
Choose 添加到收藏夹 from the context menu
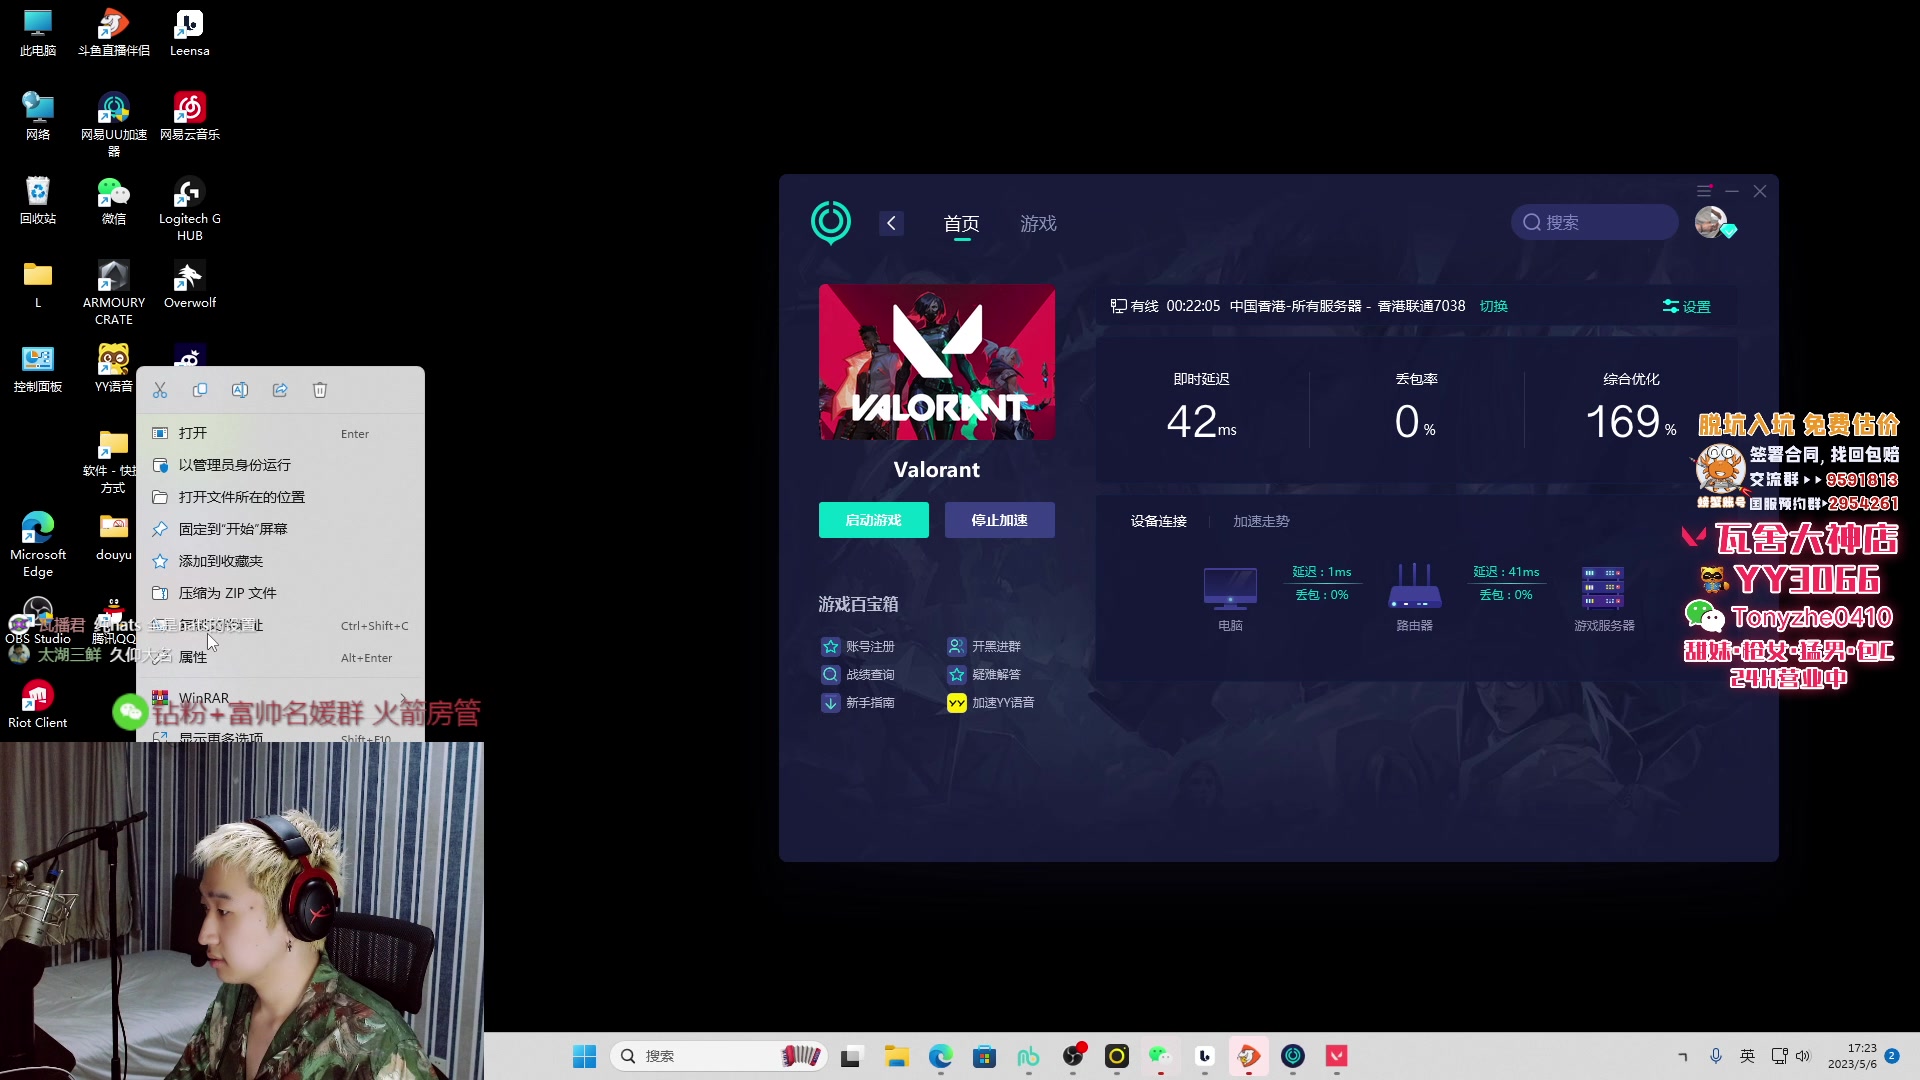coord(280,561)
